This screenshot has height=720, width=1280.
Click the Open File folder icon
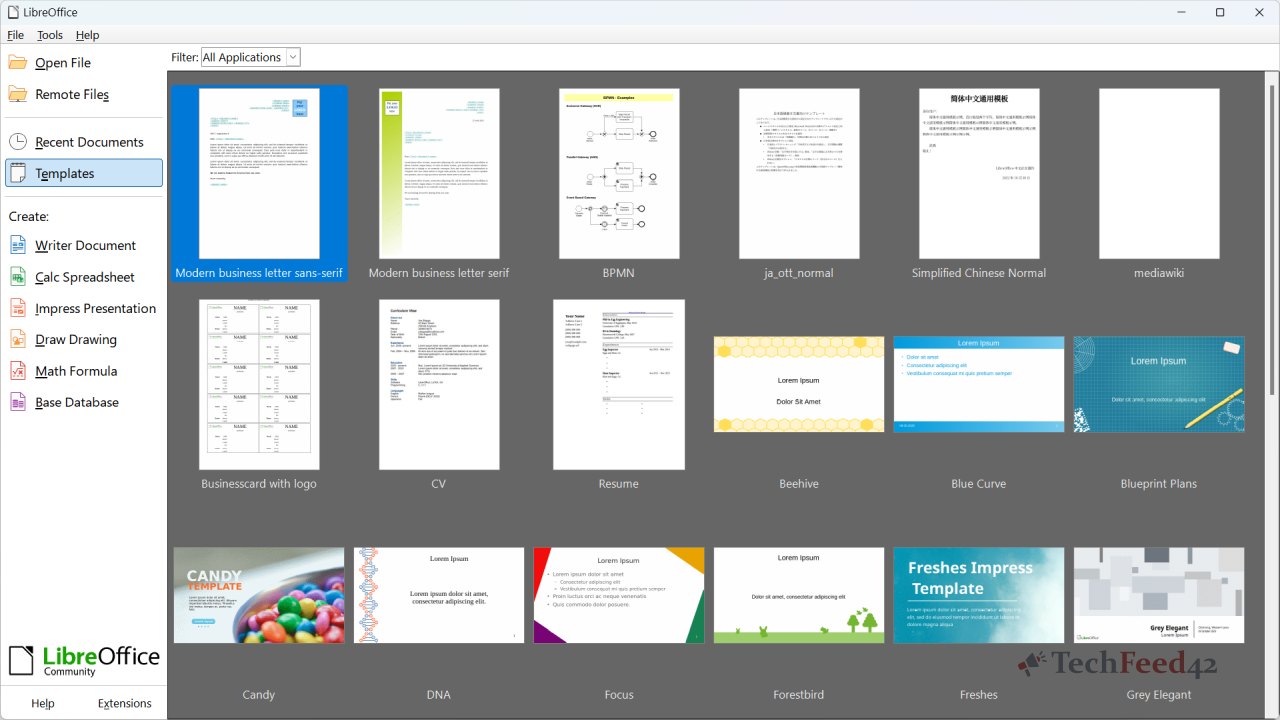coord(18,62)
